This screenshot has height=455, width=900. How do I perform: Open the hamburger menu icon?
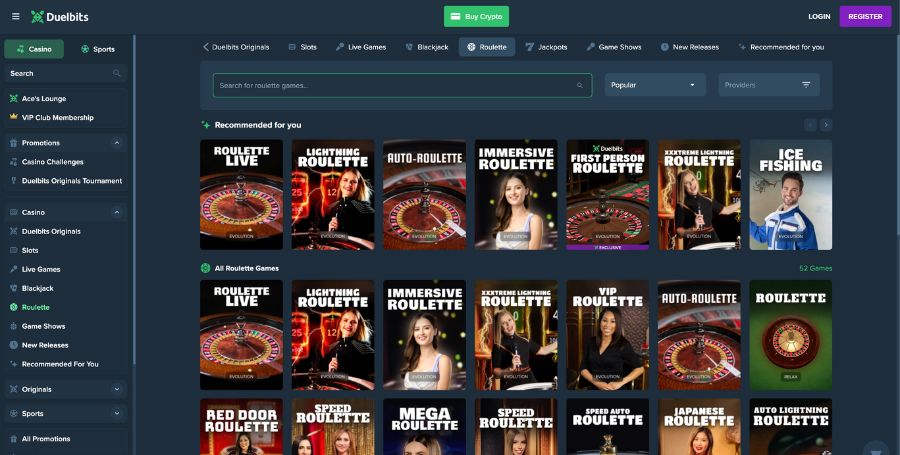(15, 17)
